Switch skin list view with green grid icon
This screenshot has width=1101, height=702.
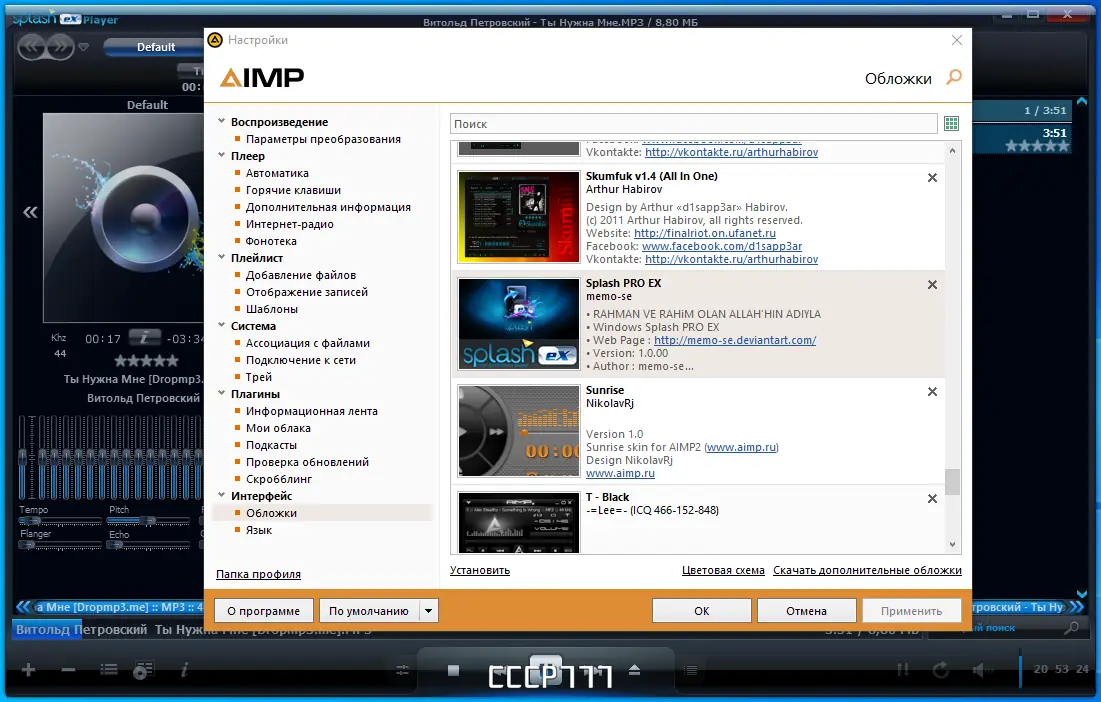point(951,124)
